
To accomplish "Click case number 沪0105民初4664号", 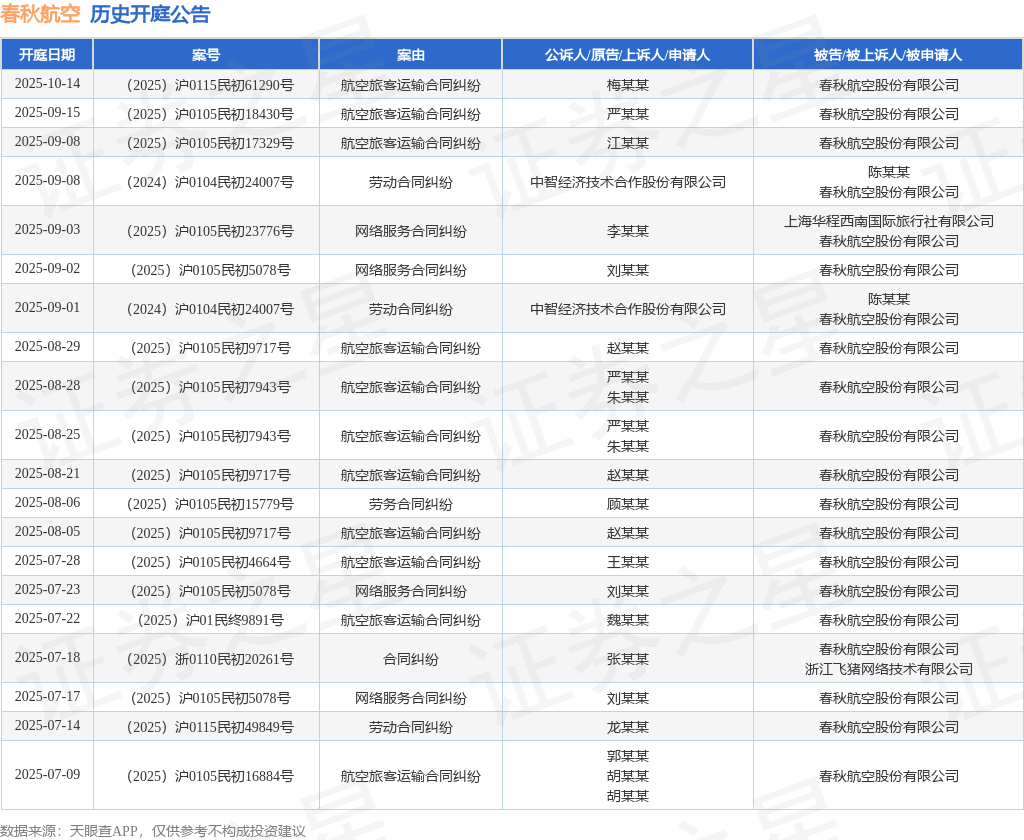I will (210, 562).
